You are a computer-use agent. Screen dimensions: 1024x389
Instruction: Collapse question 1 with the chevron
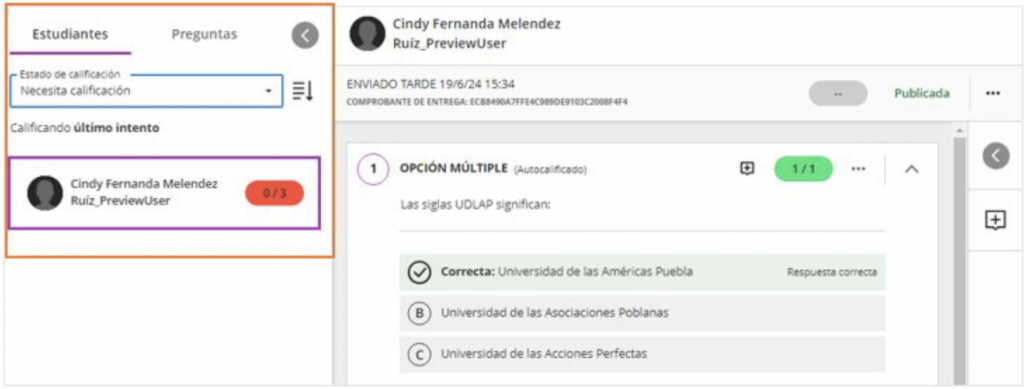(x=912, y=169)
